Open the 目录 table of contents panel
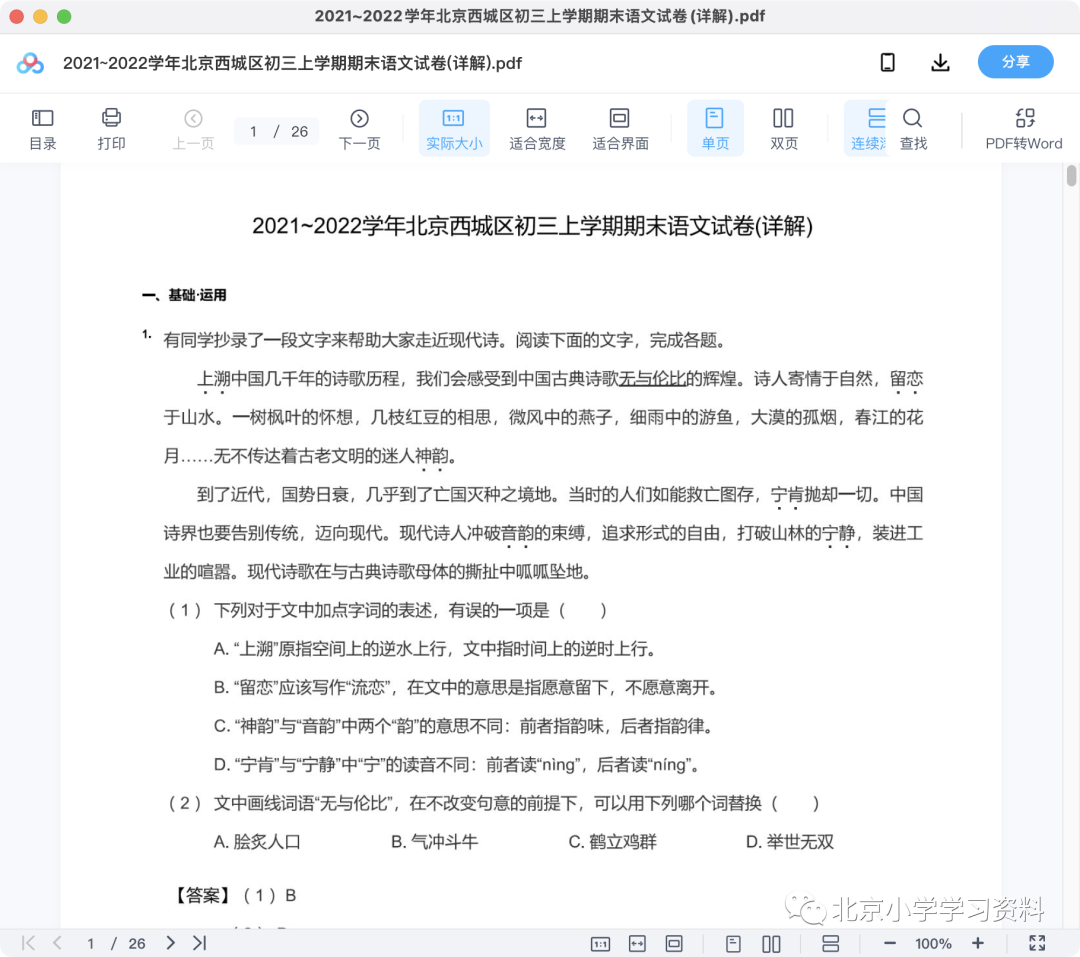Image resolution: width=1080 pixels, height=957 pixels. click(43, 129)
